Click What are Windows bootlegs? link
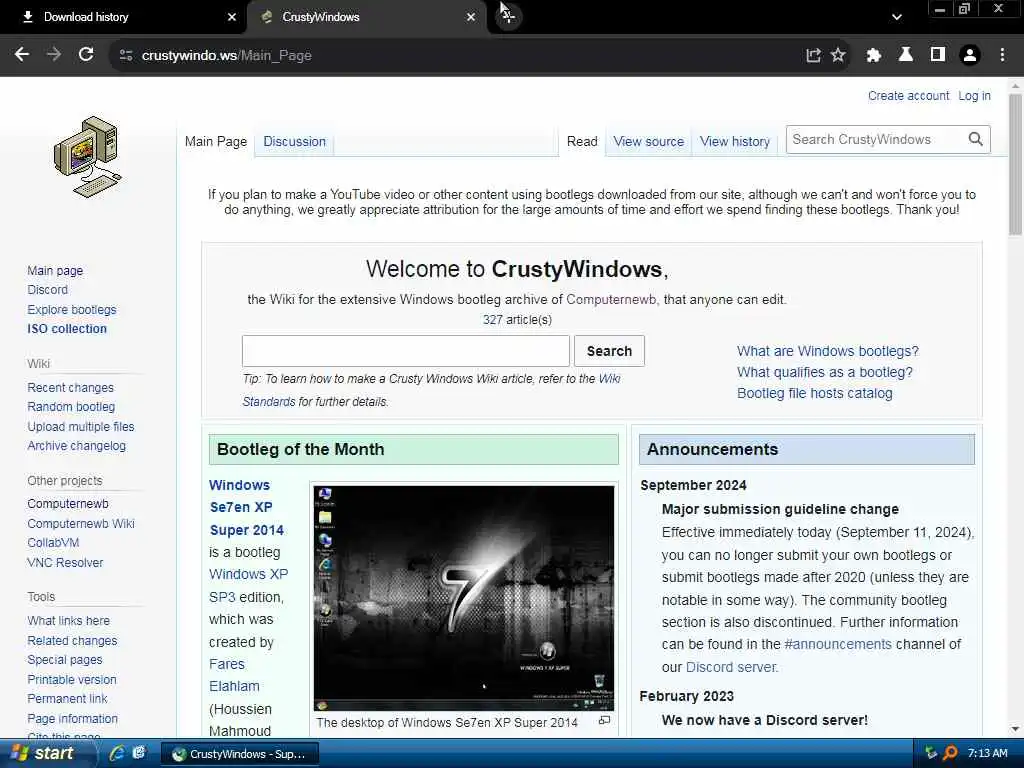Image resolution: width=1024 pixels, height=768 pixels. tap(827, 351)
